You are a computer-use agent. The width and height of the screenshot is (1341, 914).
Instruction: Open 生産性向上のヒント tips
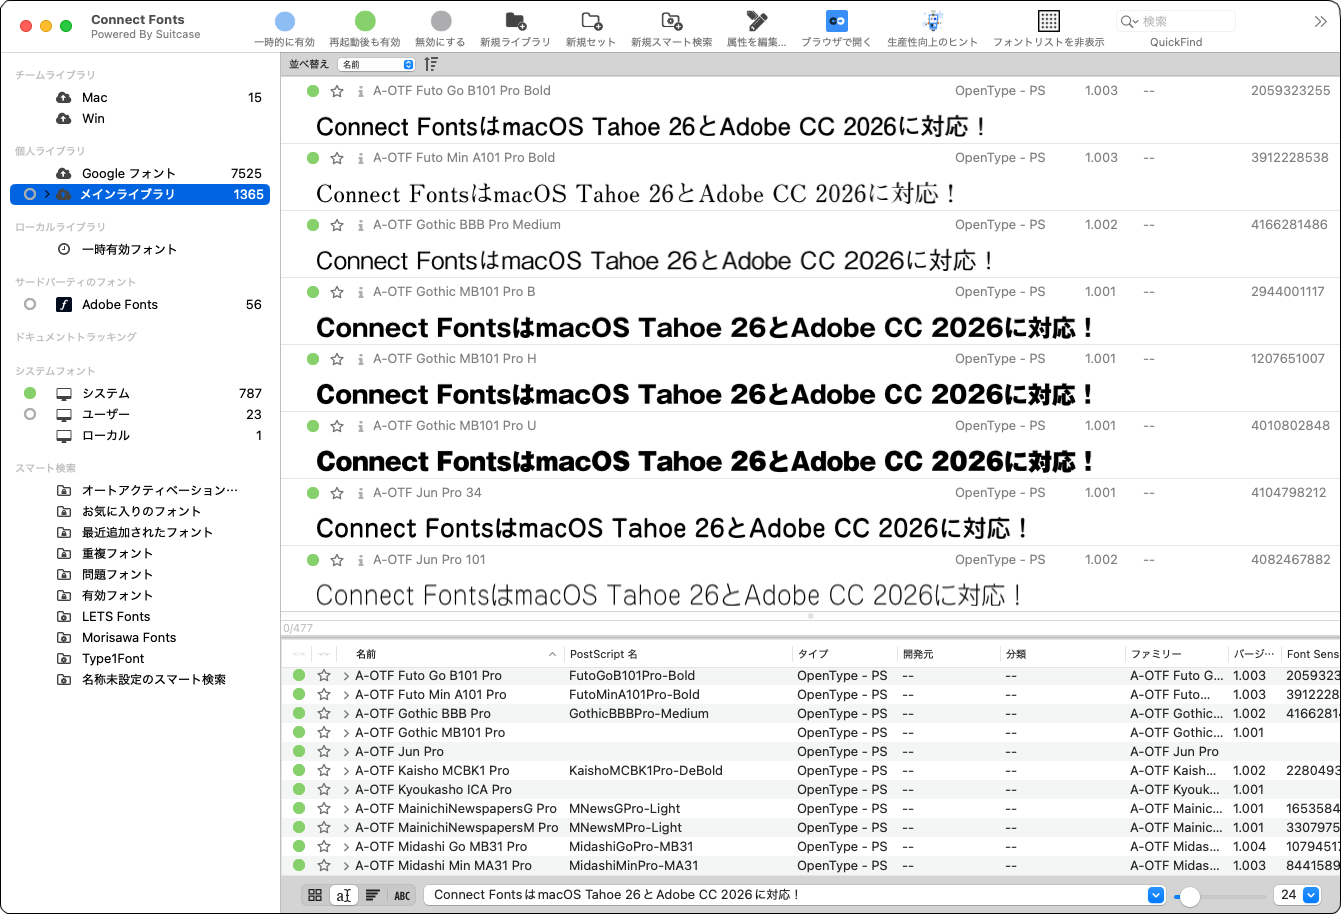[x=933, y=21]
